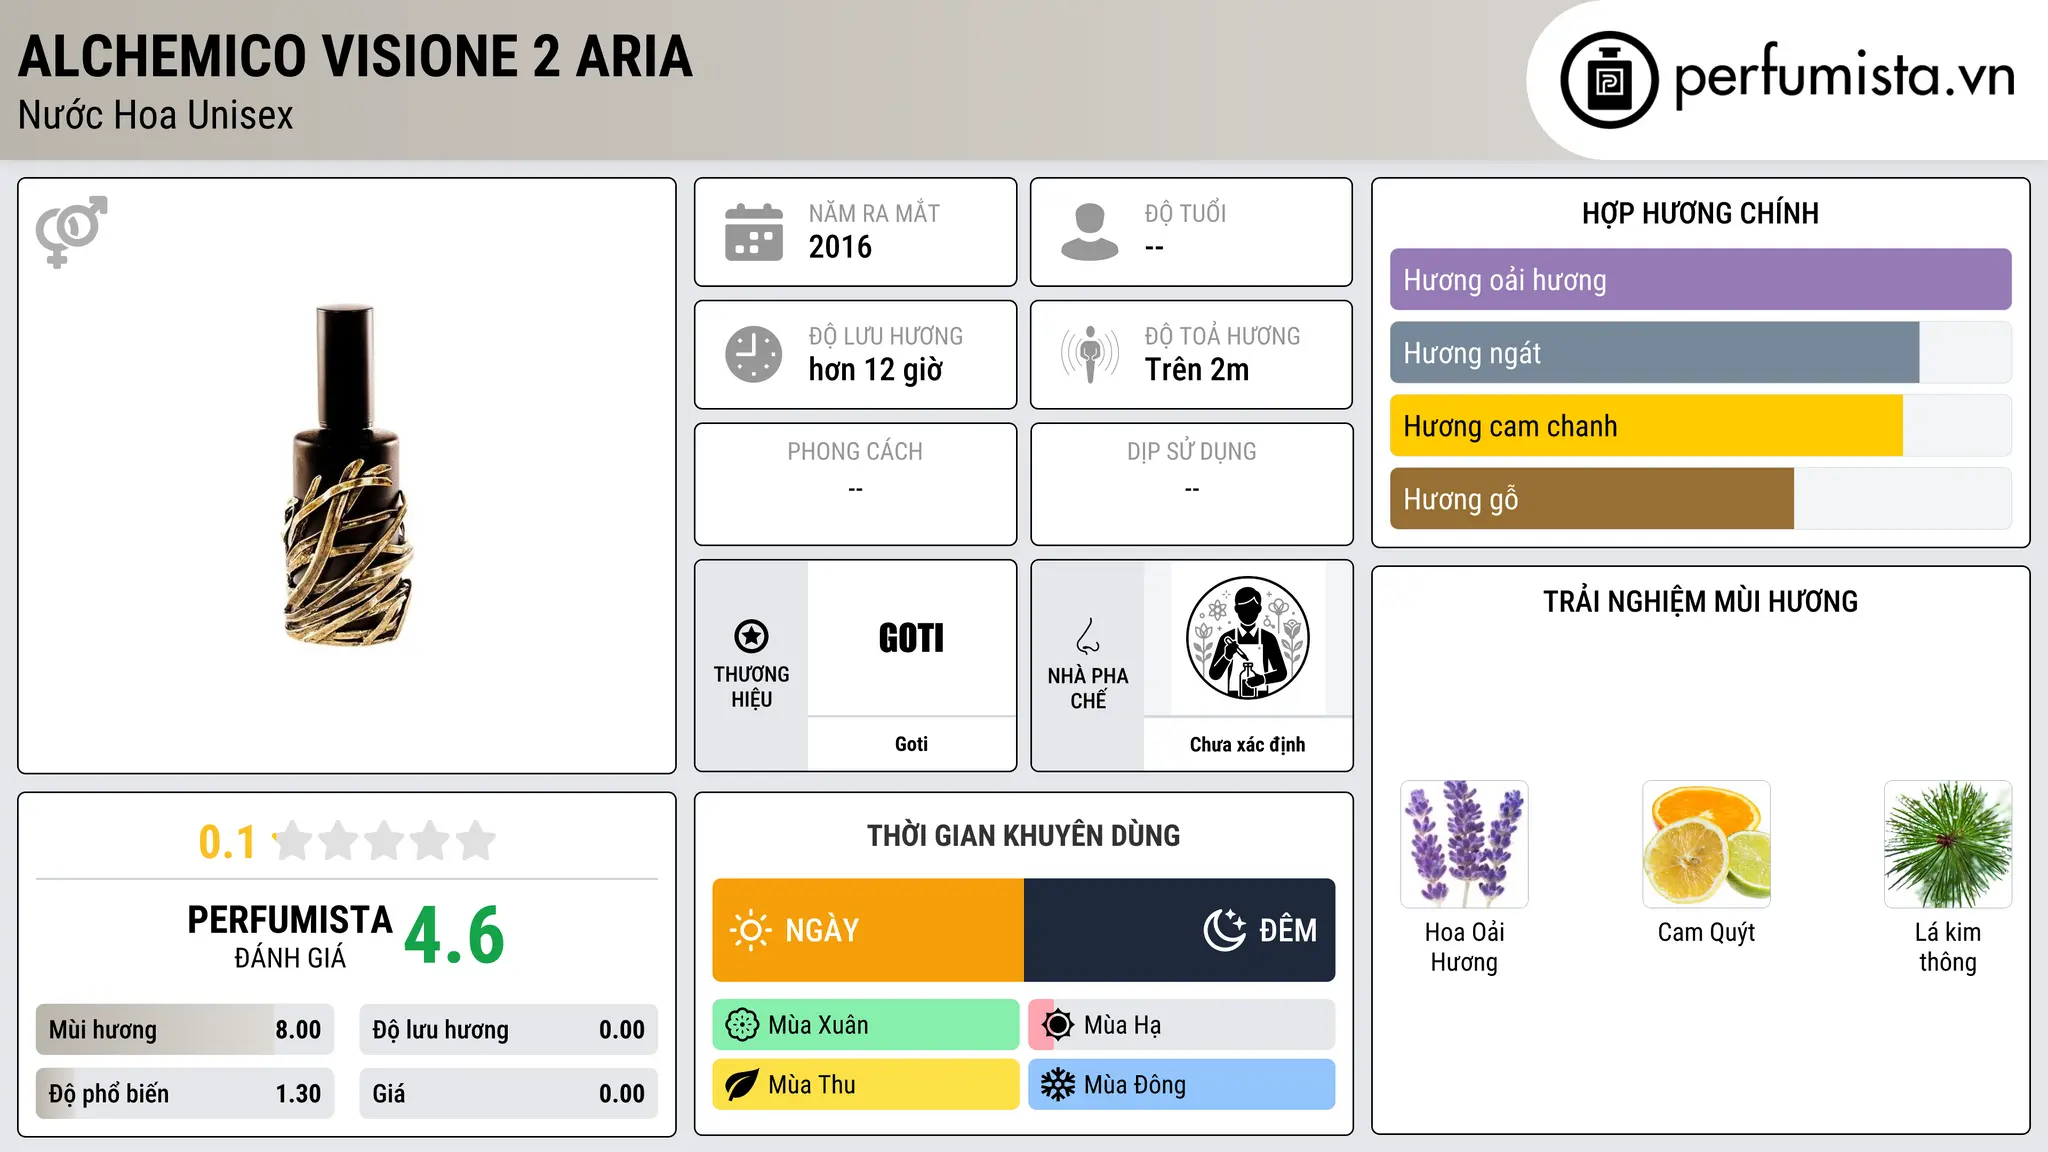
Task: Click the leaf icon for Mùa Thu
Action: pyautogui.click(x=742, y=1085)
